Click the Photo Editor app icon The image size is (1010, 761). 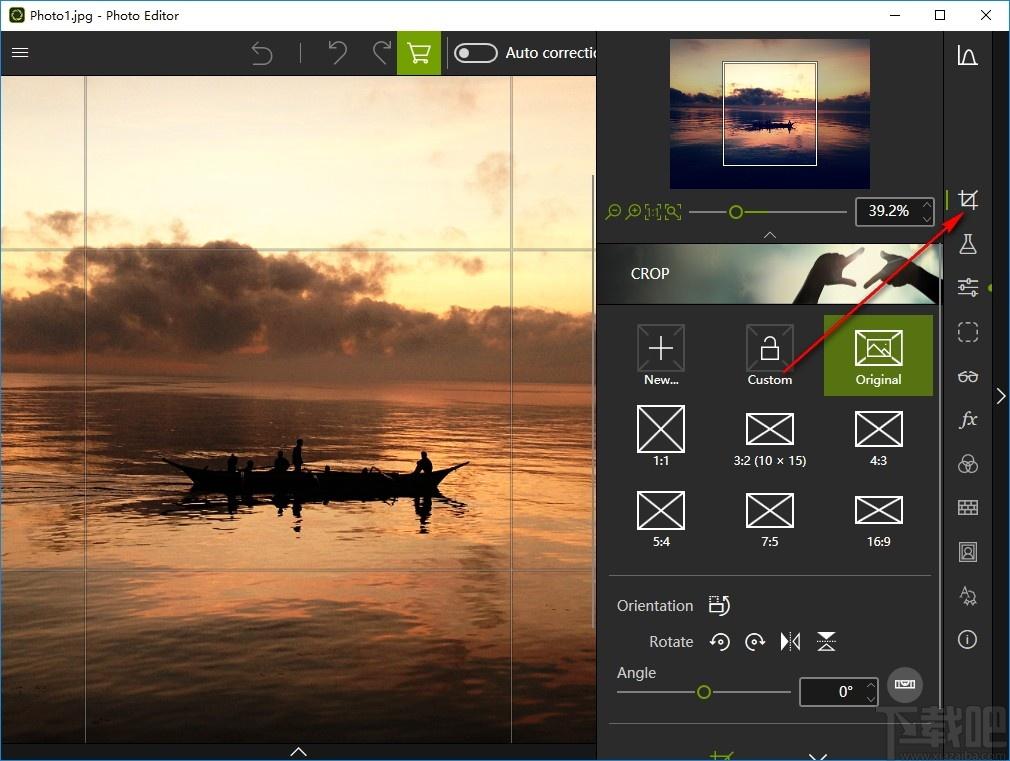click(x=17, y=15)
